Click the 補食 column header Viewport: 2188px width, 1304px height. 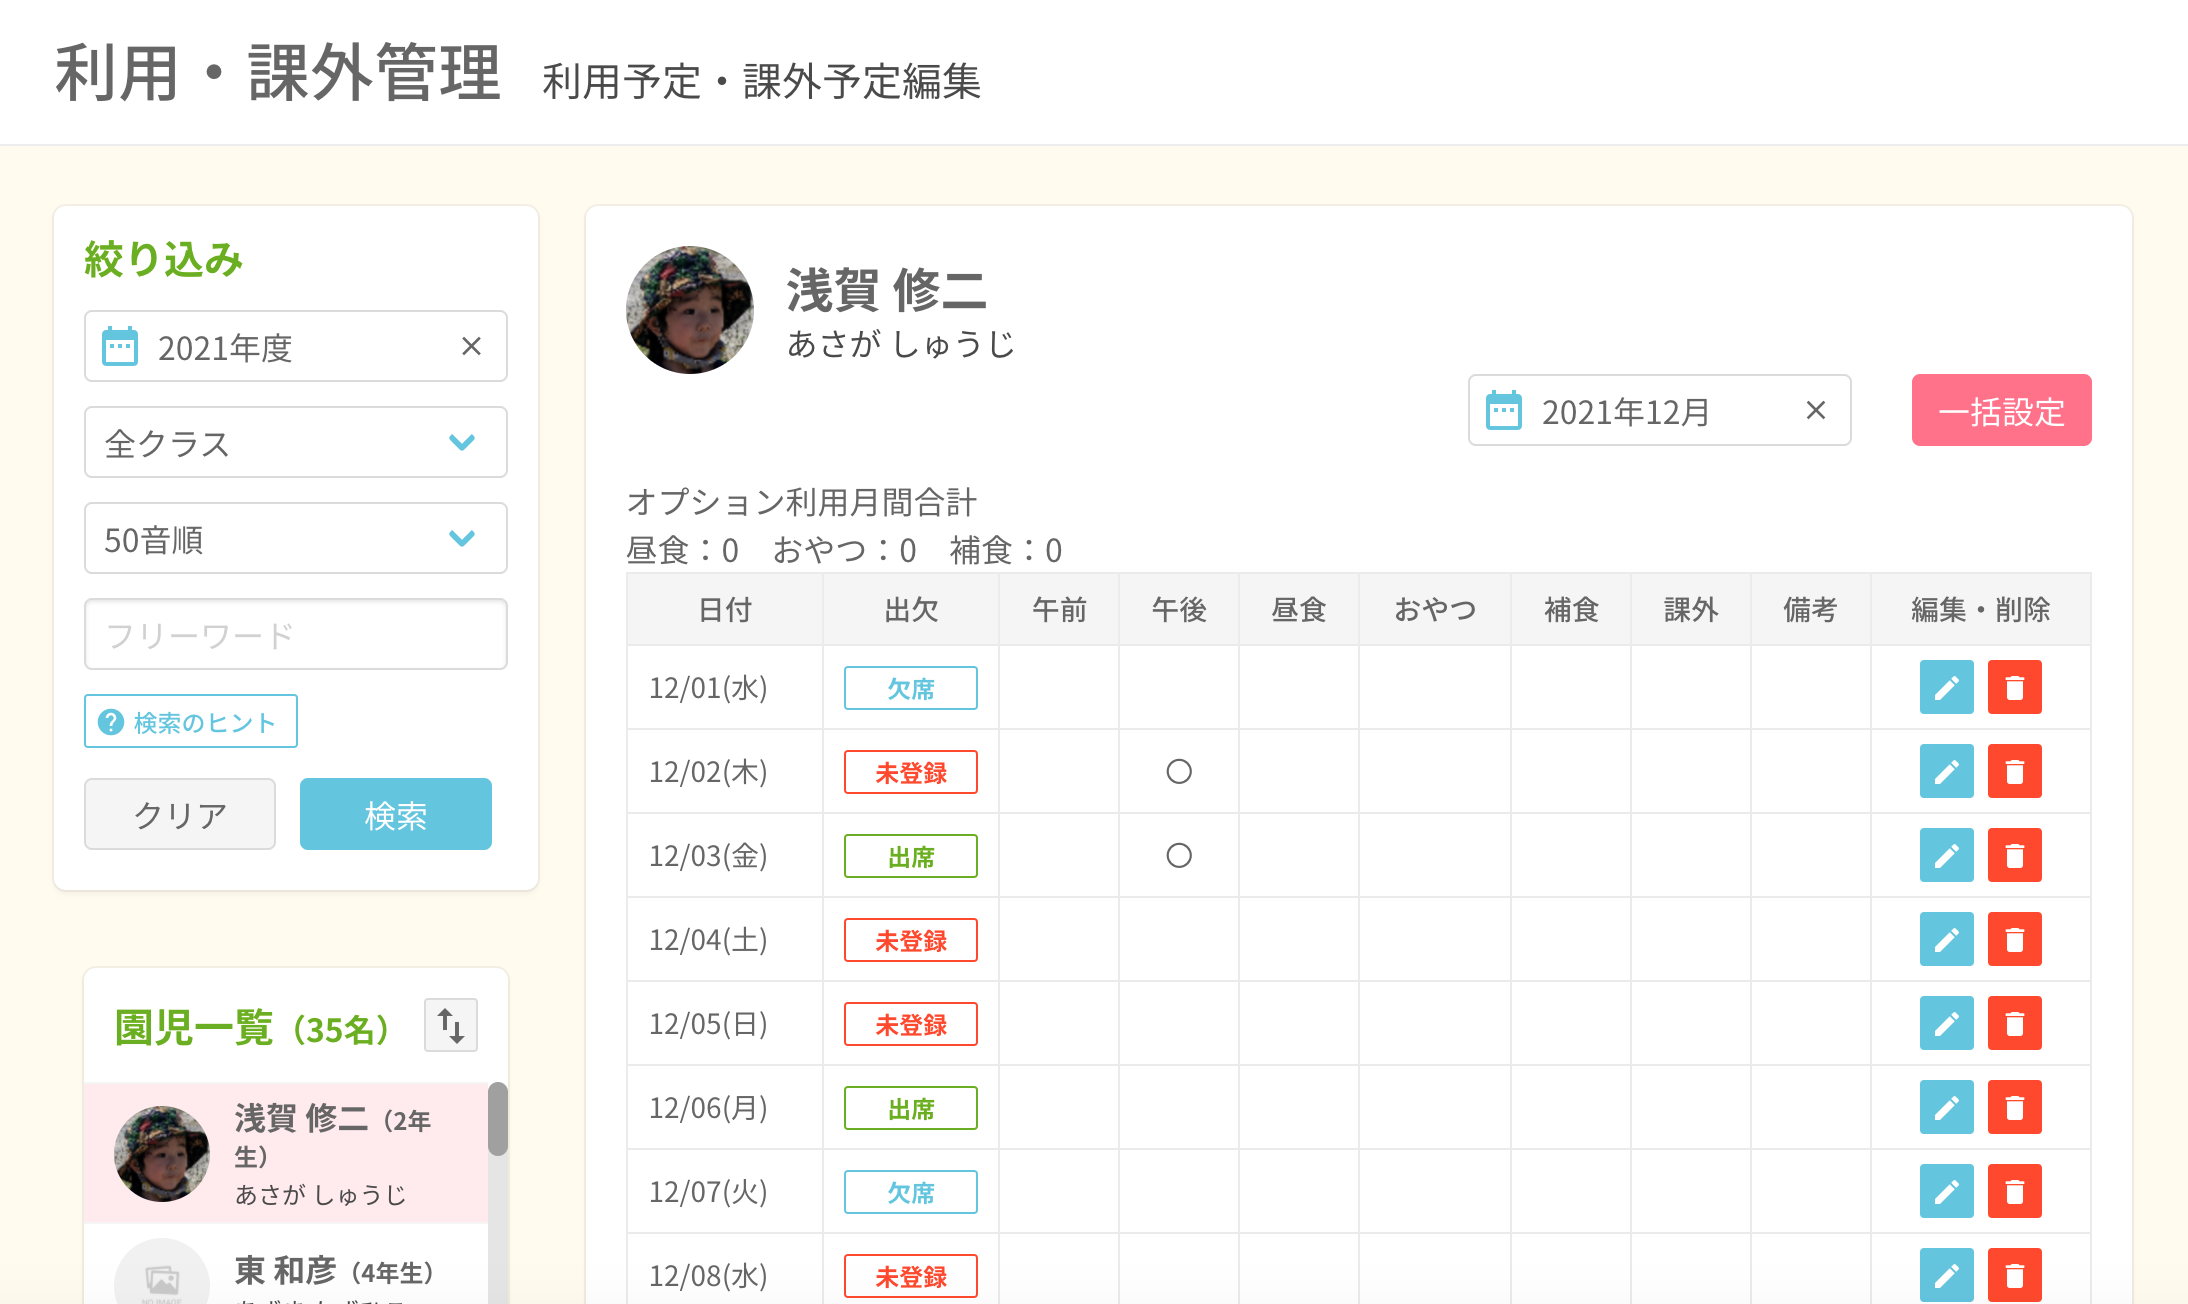[x=1571, y=609]
